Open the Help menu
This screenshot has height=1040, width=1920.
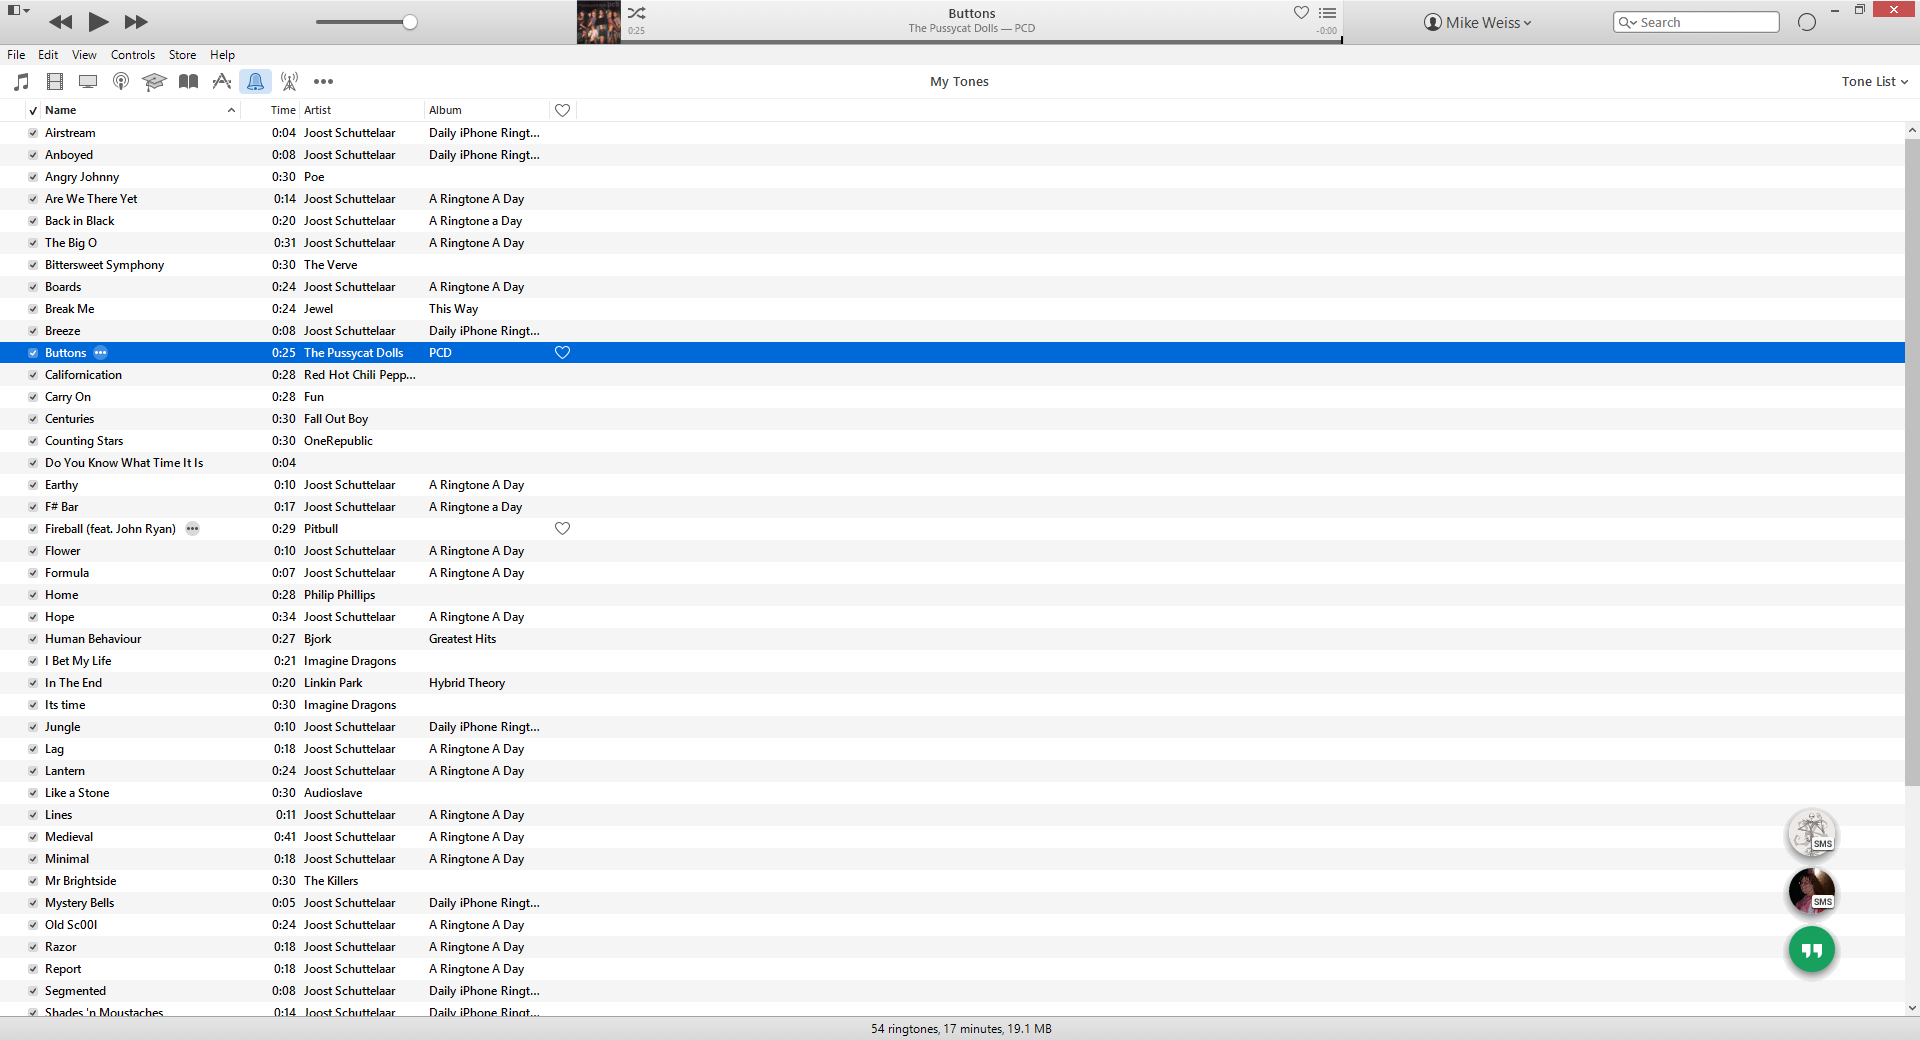tap(222, 55)
